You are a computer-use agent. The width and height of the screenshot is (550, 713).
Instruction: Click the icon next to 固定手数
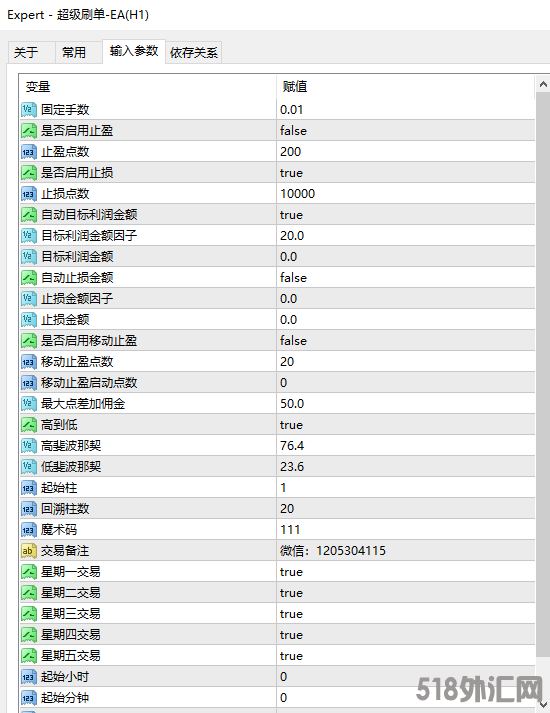pos(29,110)
